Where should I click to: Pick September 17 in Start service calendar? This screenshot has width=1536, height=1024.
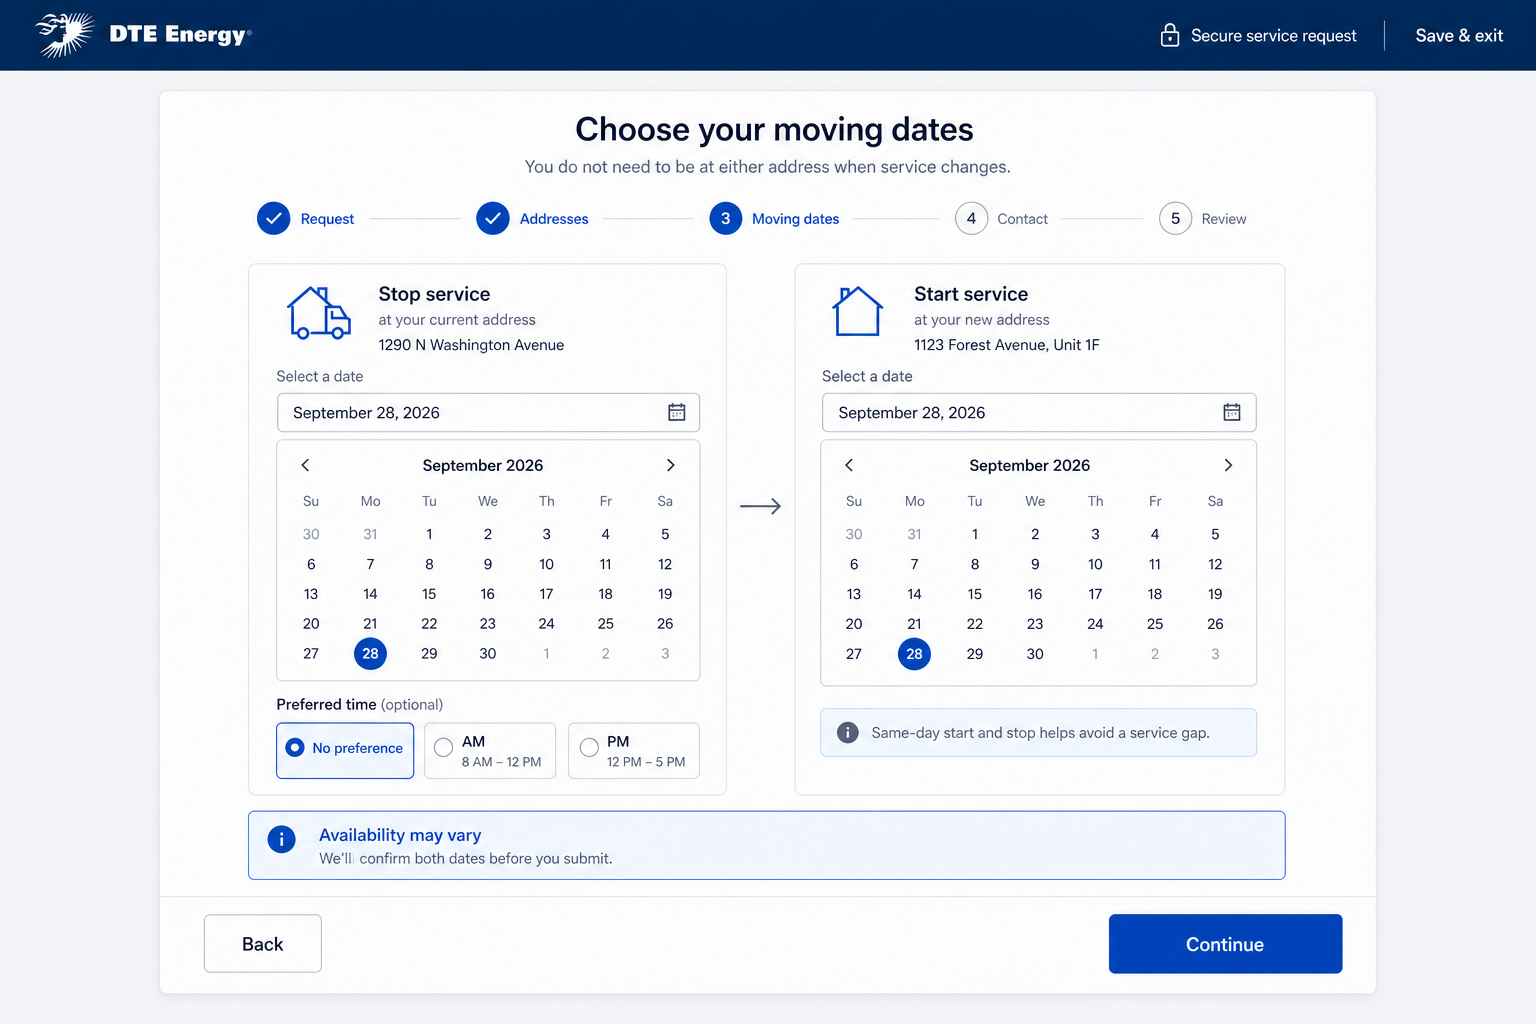pyautogui.click(x=1095, y=594)
